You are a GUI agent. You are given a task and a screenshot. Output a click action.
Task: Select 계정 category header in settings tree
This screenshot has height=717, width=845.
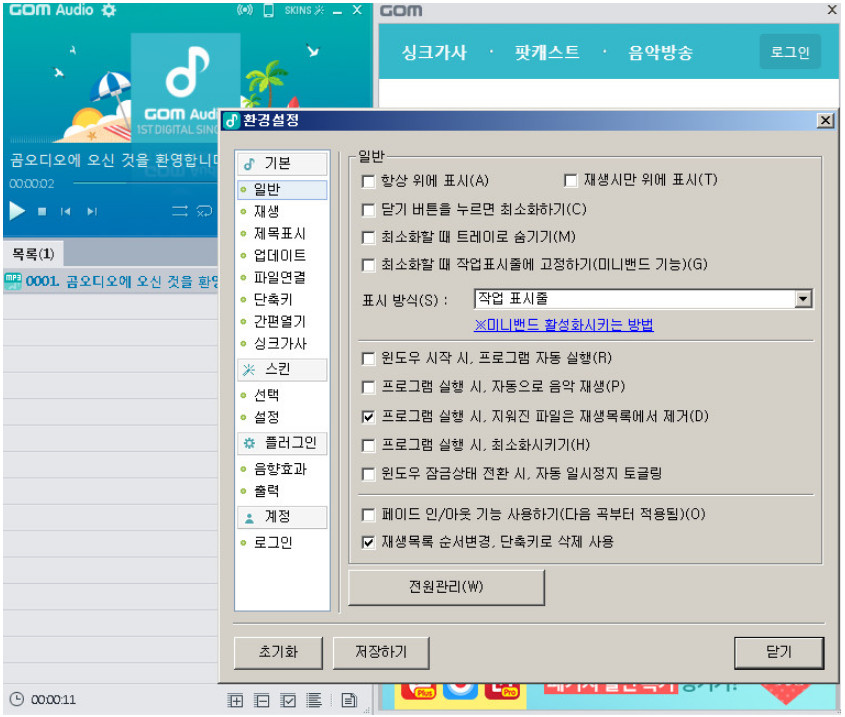(282, 517)
